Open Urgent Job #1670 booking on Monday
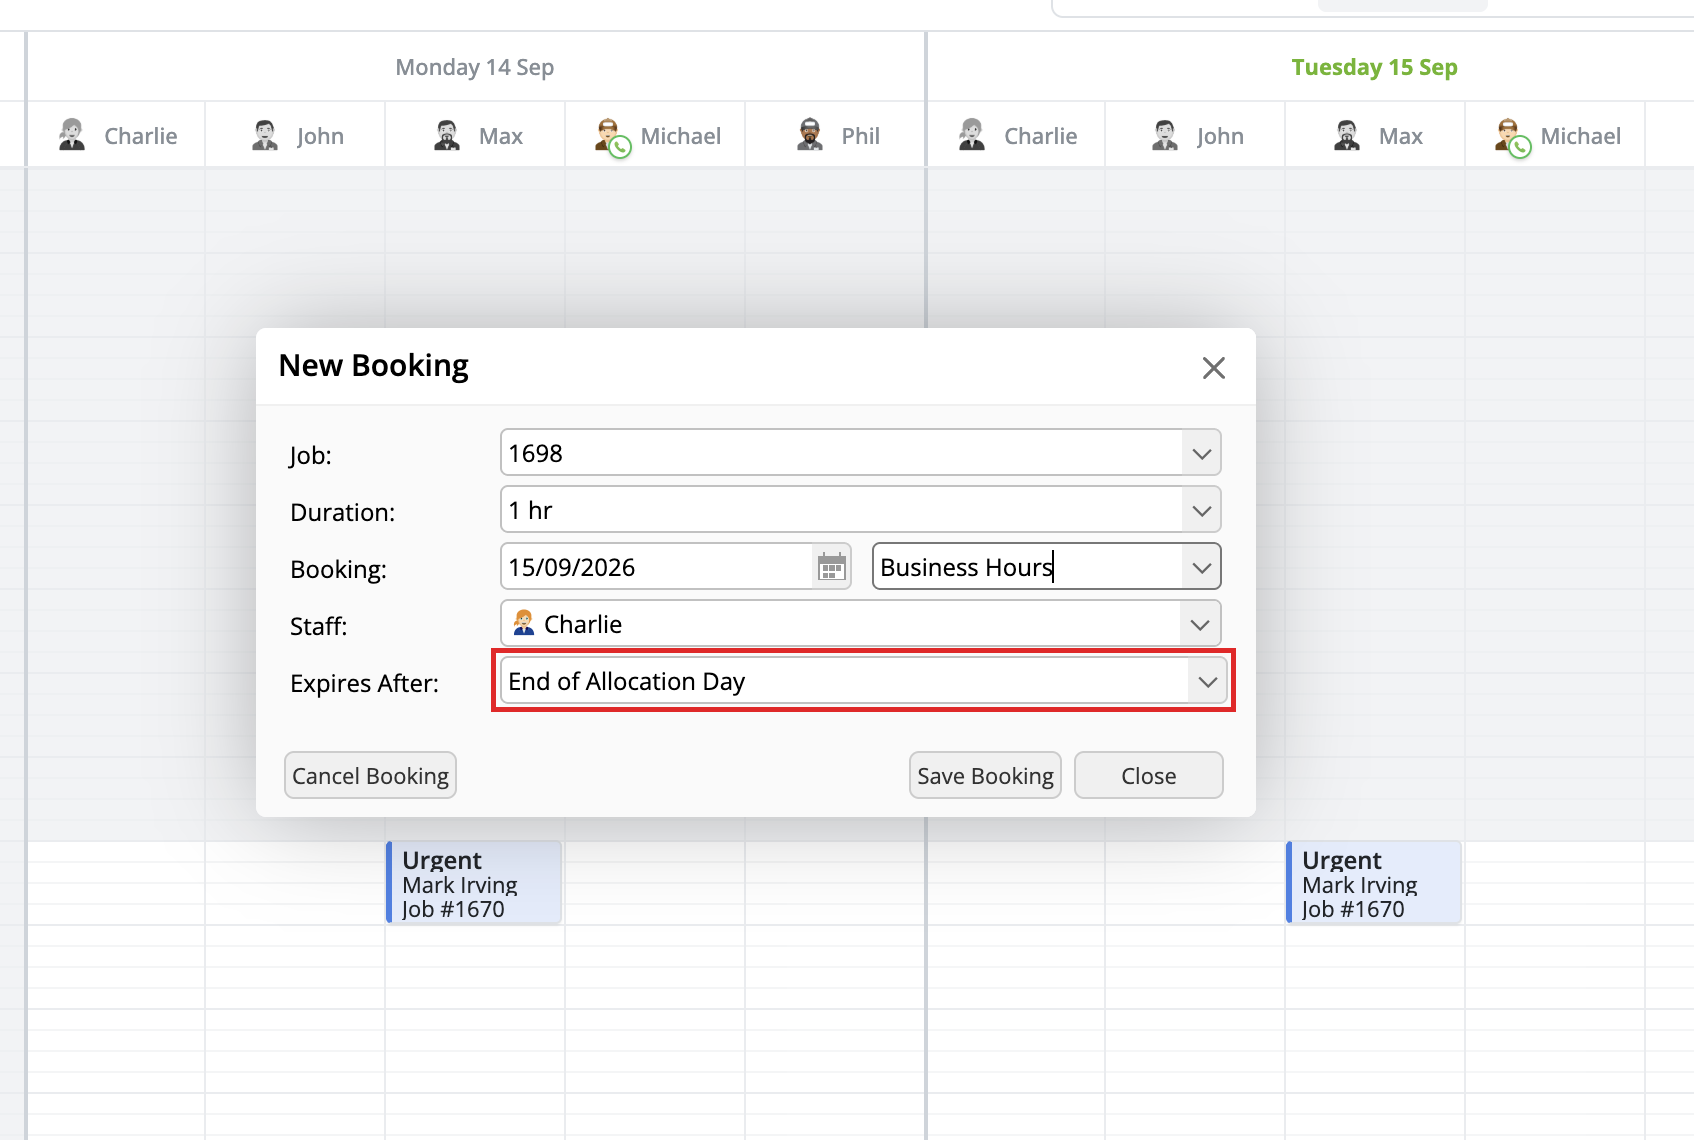The image size is (1694, 1140). (x=474, y=882)
